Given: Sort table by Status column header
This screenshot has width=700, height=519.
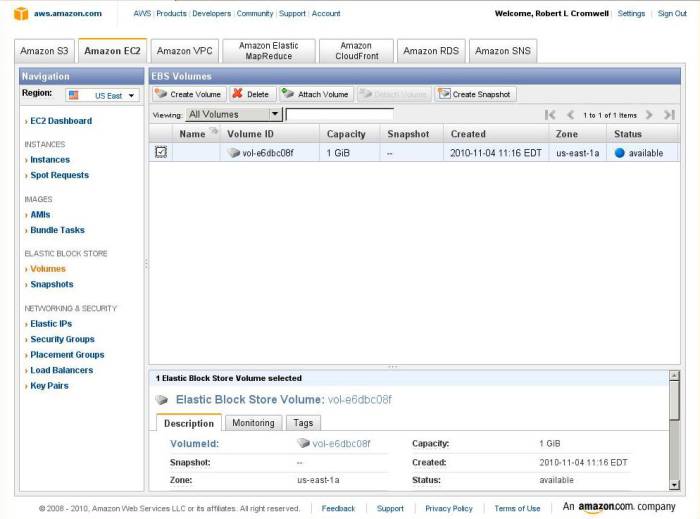Looking at the screenshot, I should pyautogui.click(x=642, y=134).
